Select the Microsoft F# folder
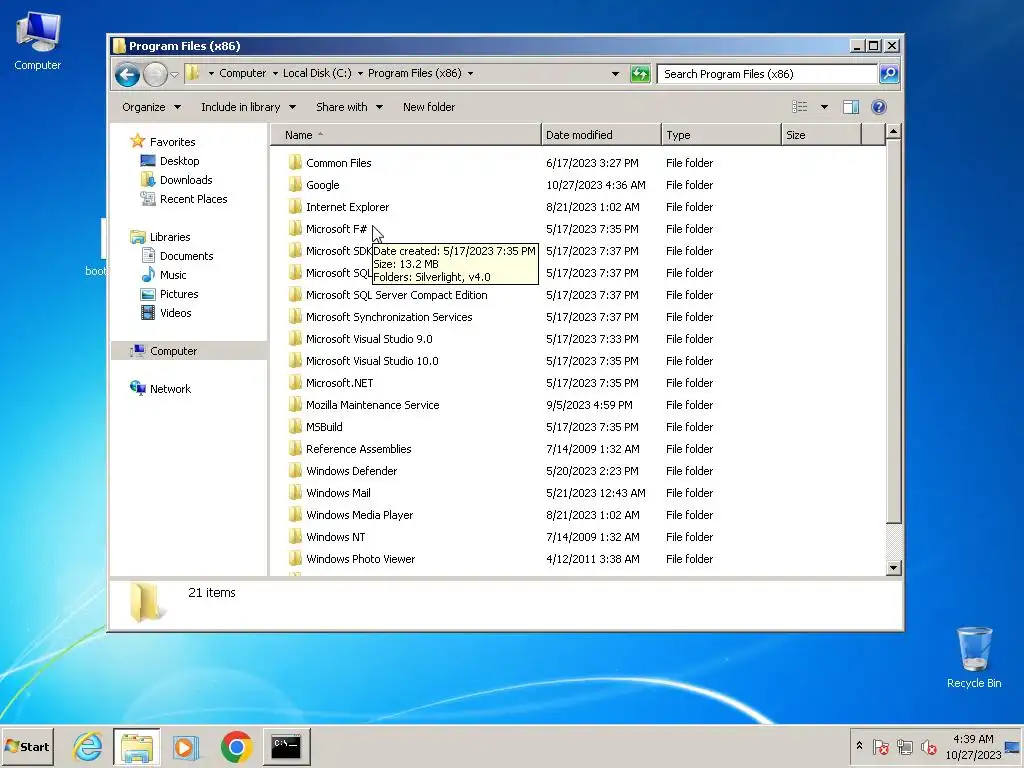 [x=336, y=229]
